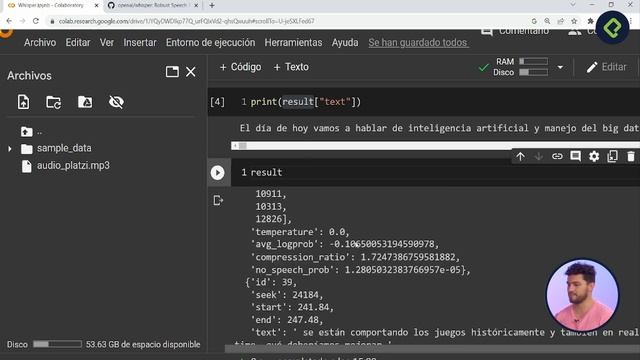Bookmark this page star icon
This screenshot has height=360, width=640.
[574, 21]
